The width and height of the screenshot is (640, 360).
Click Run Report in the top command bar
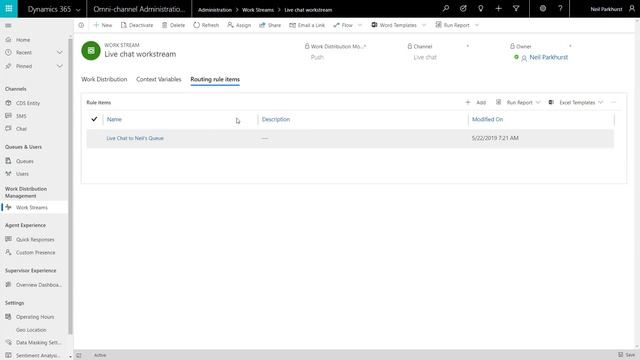(452, 25)
